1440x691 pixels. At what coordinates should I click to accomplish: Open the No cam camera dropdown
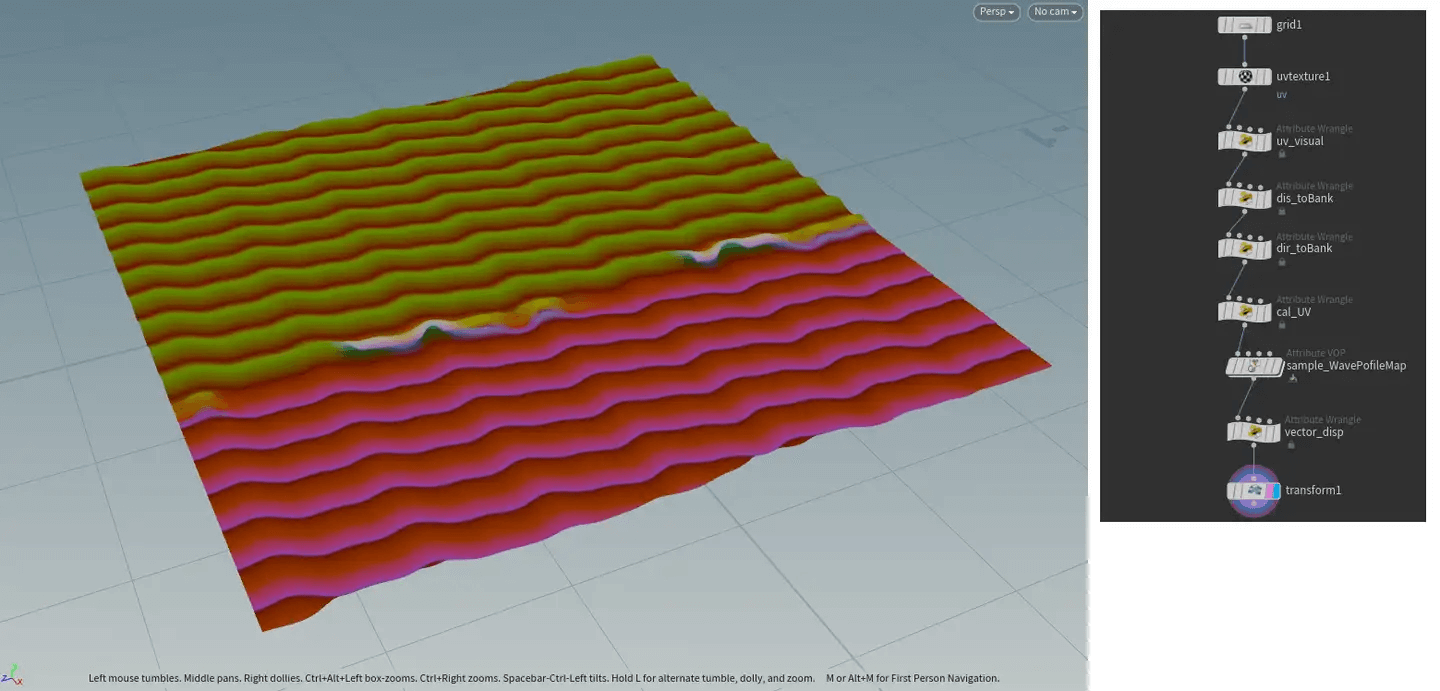click(x=1055, y=12)
